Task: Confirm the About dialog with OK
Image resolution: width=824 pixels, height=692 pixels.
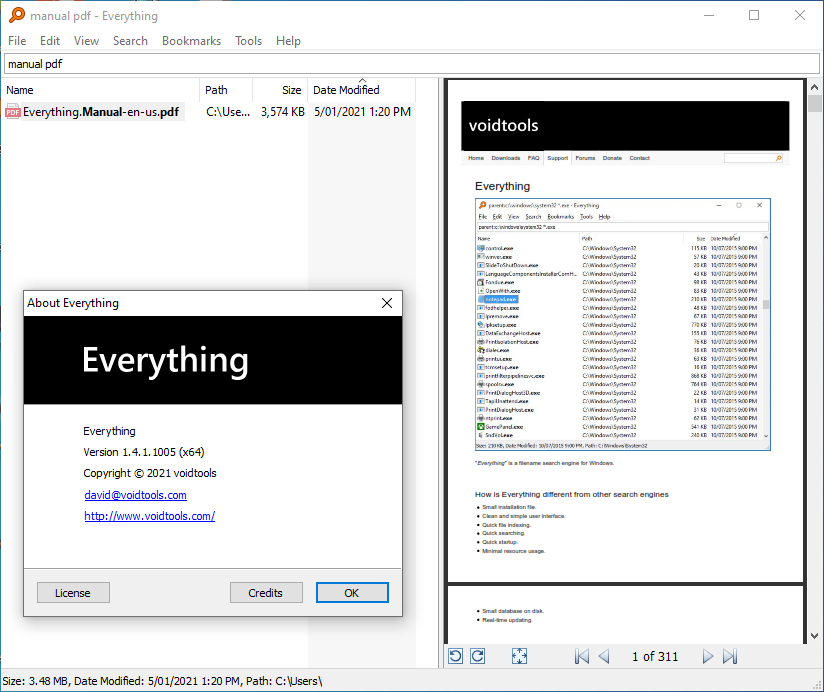Action: [352, 593]
